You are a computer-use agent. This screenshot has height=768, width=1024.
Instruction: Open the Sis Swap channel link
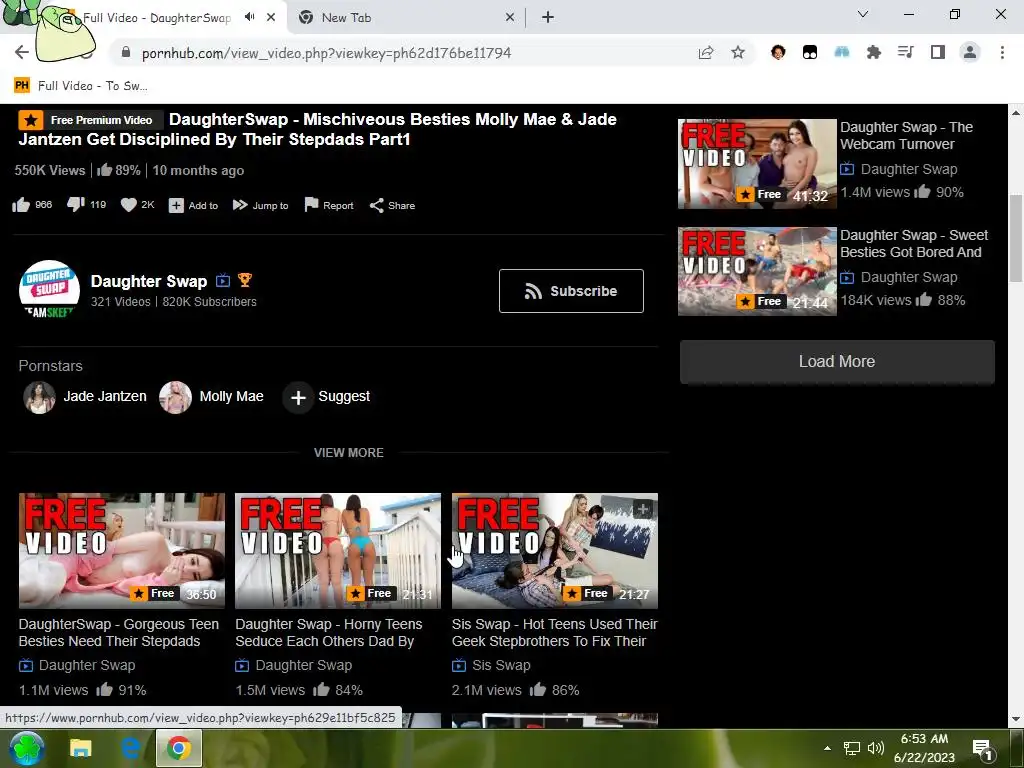click(501, 665)
